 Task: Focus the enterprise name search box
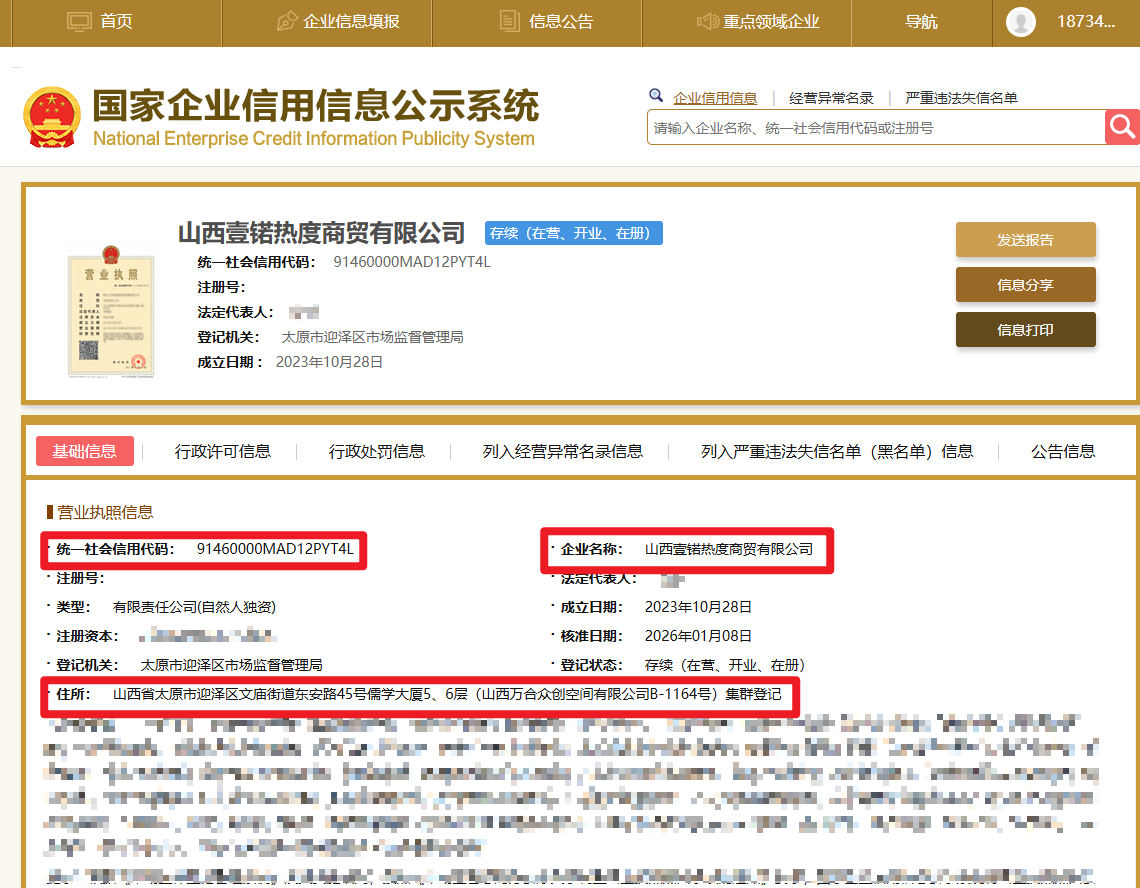876,128
